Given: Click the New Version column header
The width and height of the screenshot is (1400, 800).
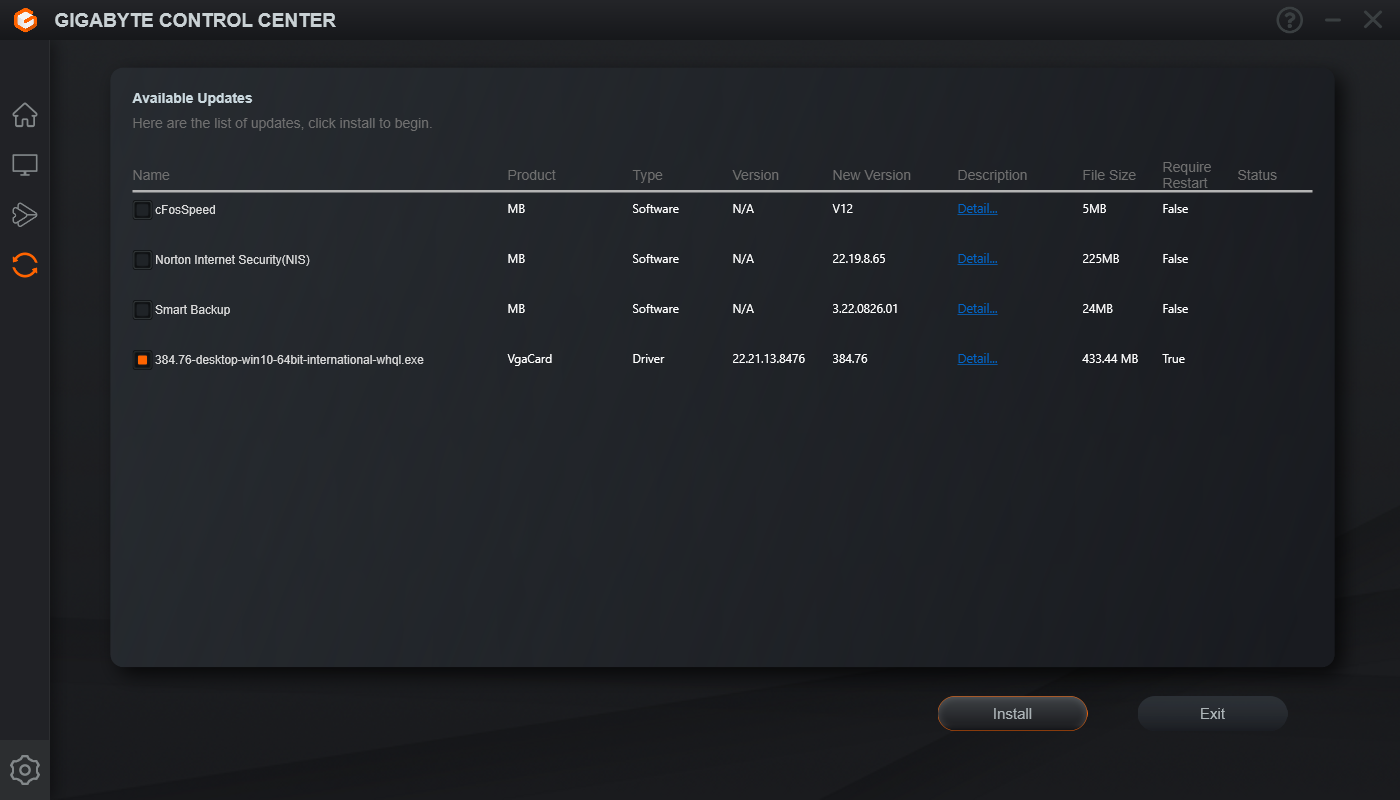Looking at the screenshot, I should 871,175.
